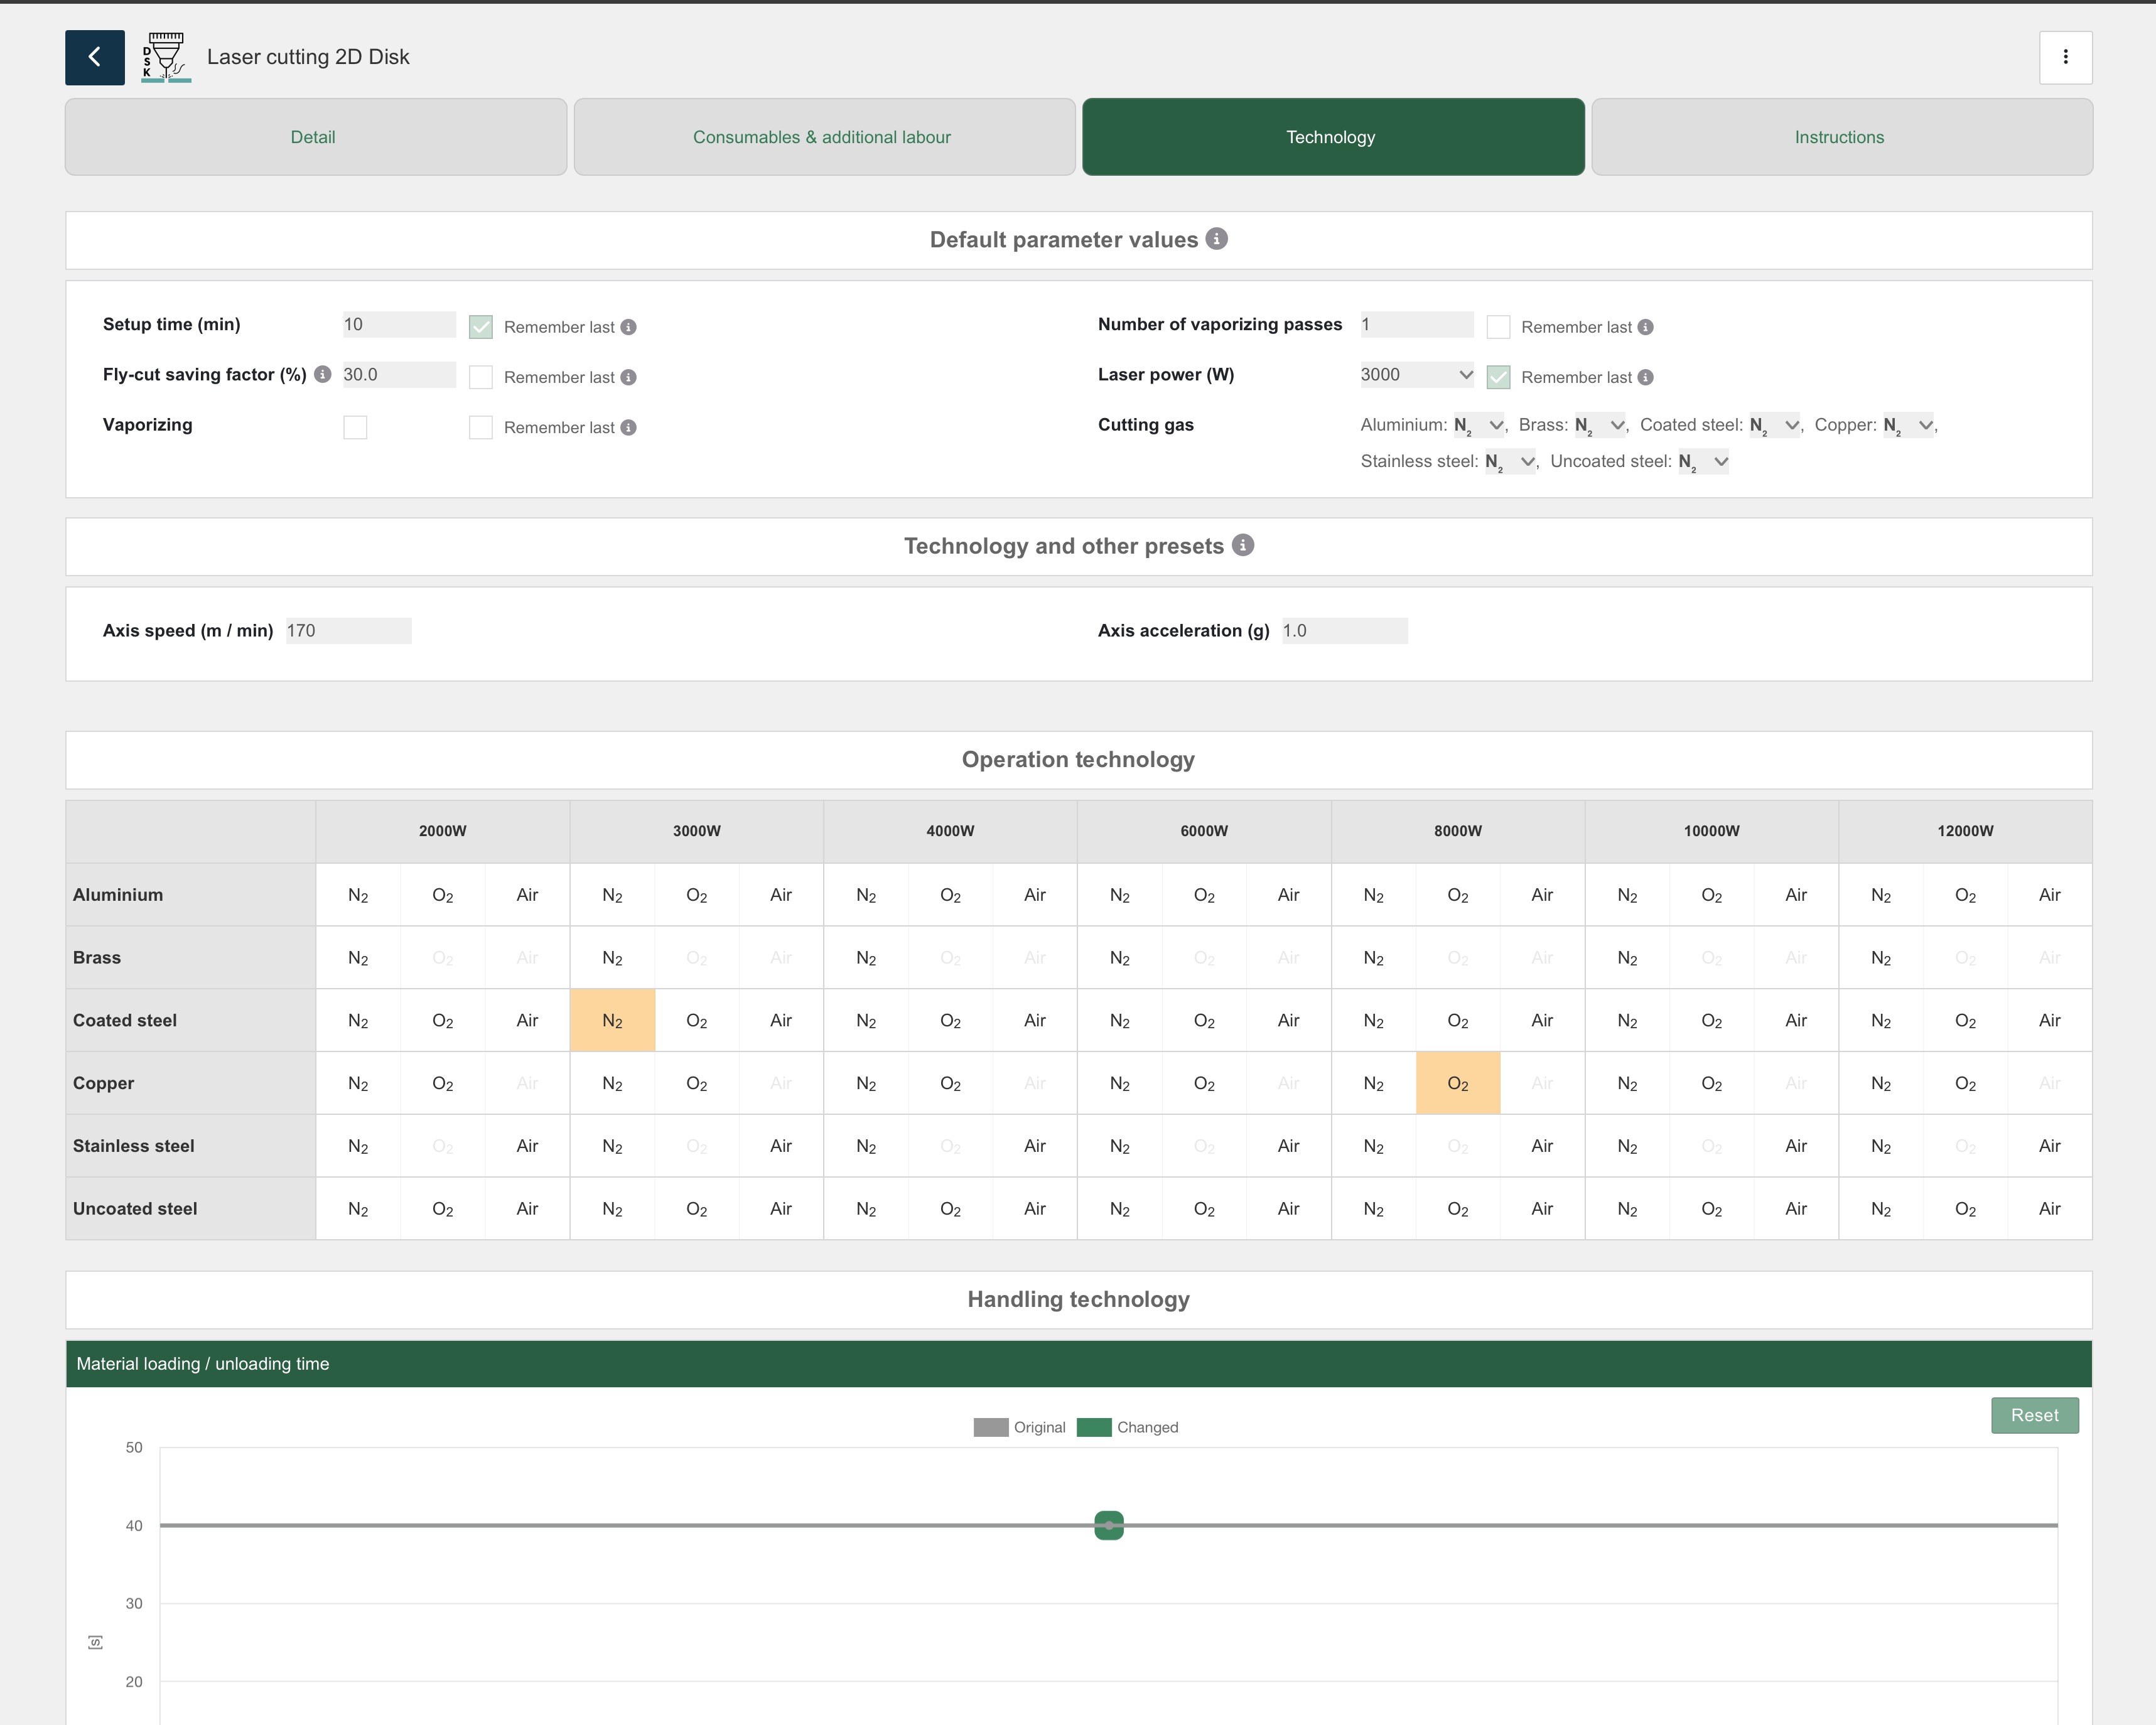Open the three-dot options menu
Screen dimensions: 2156x1725
tap(2065, 57)
